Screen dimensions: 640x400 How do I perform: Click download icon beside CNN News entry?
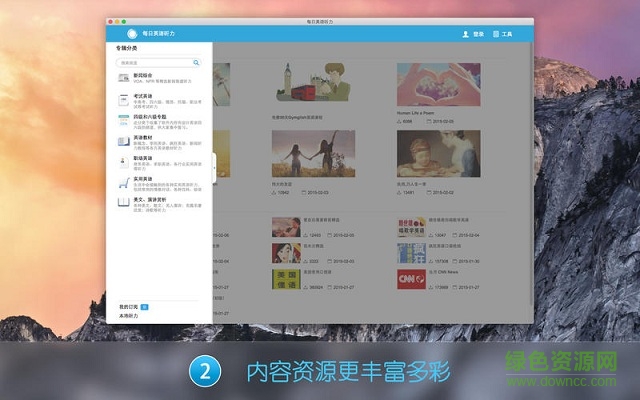(431, 287)
